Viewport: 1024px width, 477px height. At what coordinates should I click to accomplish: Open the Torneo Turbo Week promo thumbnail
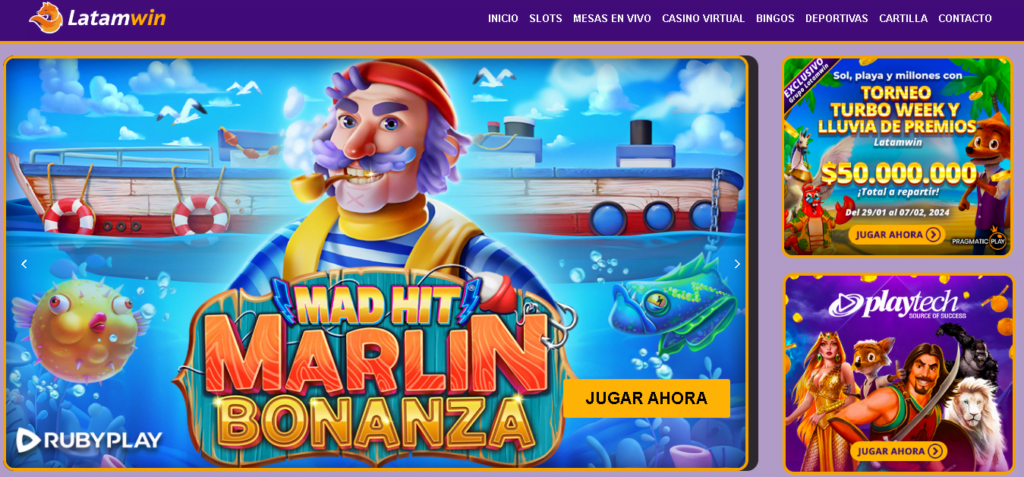(898, 157)
